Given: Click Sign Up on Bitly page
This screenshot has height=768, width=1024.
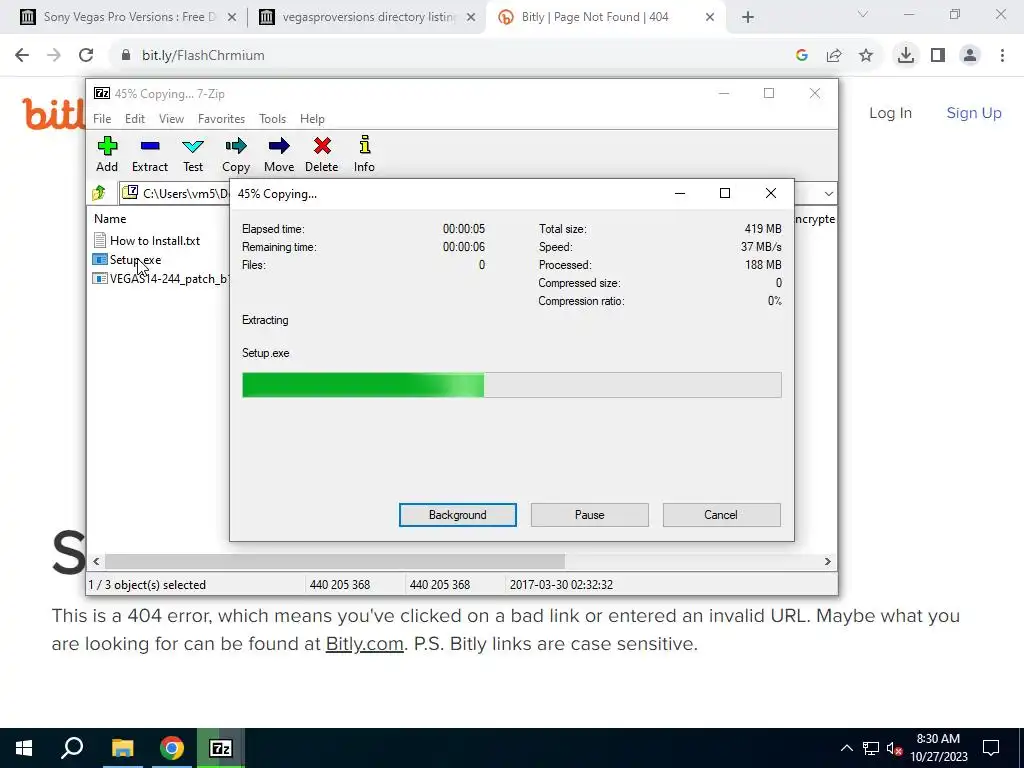Looking at the screenshot, I should click(974, 113).
